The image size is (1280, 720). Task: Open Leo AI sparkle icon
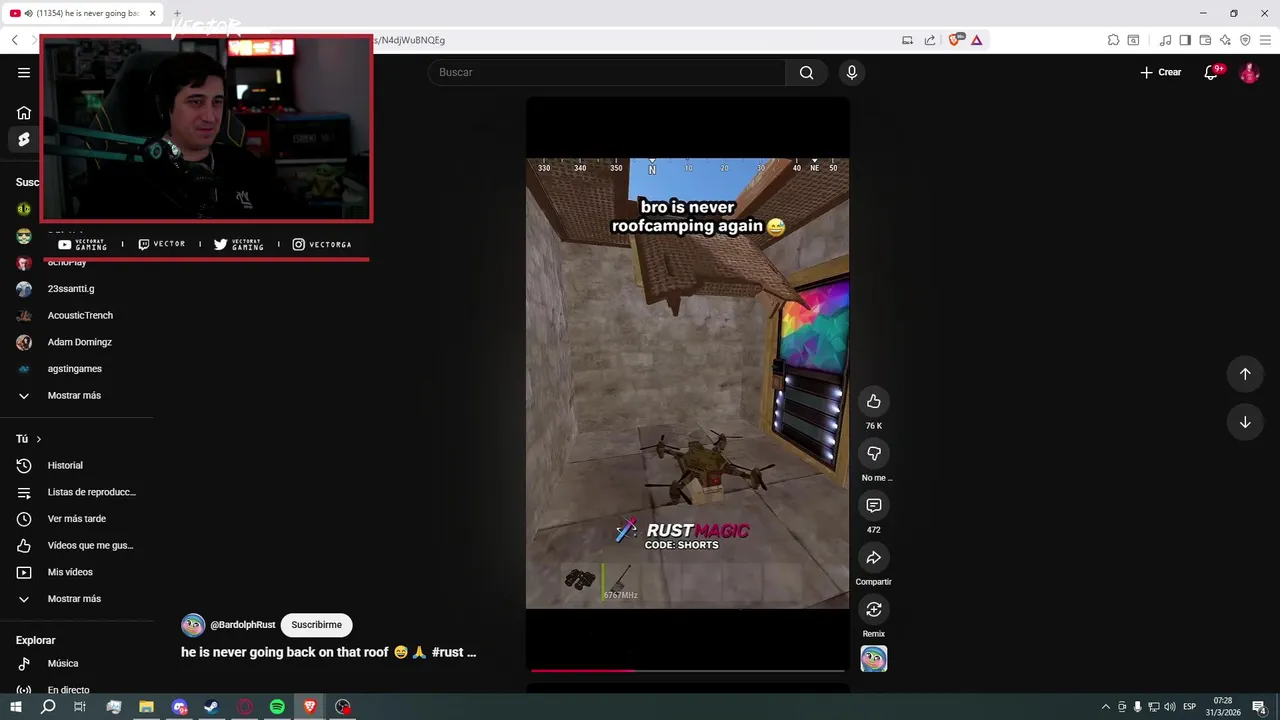point(1225,40)
